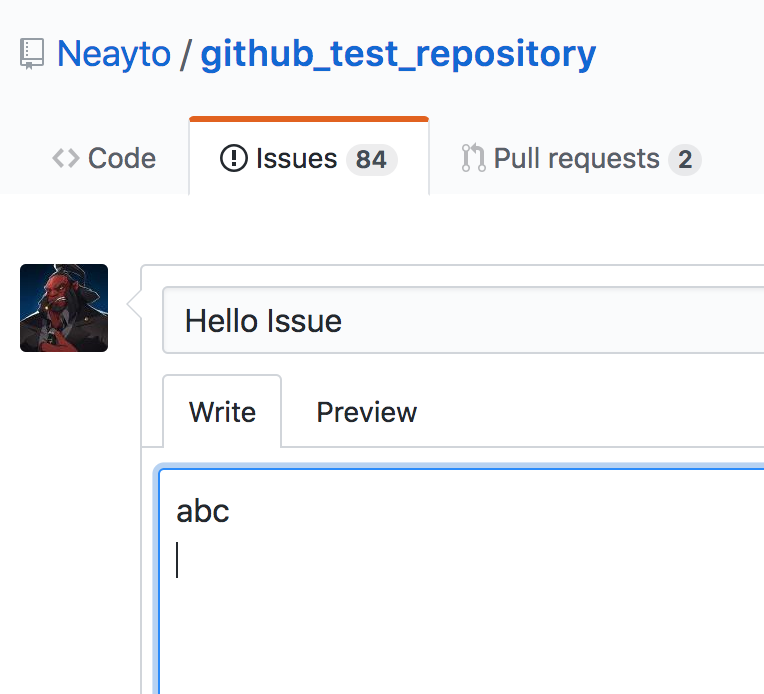Switch to the Code tab

pos(104,158)
